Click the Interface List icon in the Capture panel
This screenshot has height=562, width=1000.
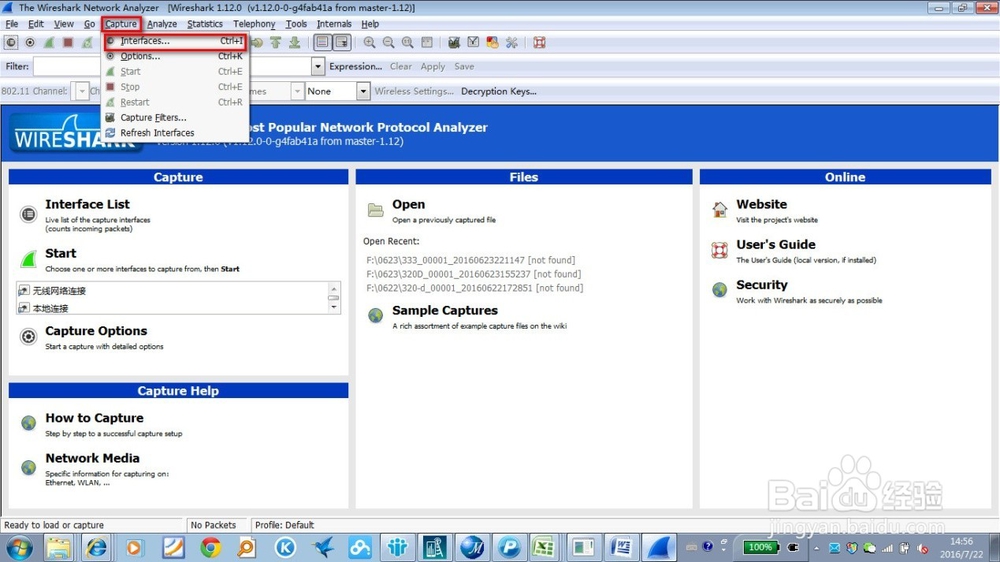point(28,214)
